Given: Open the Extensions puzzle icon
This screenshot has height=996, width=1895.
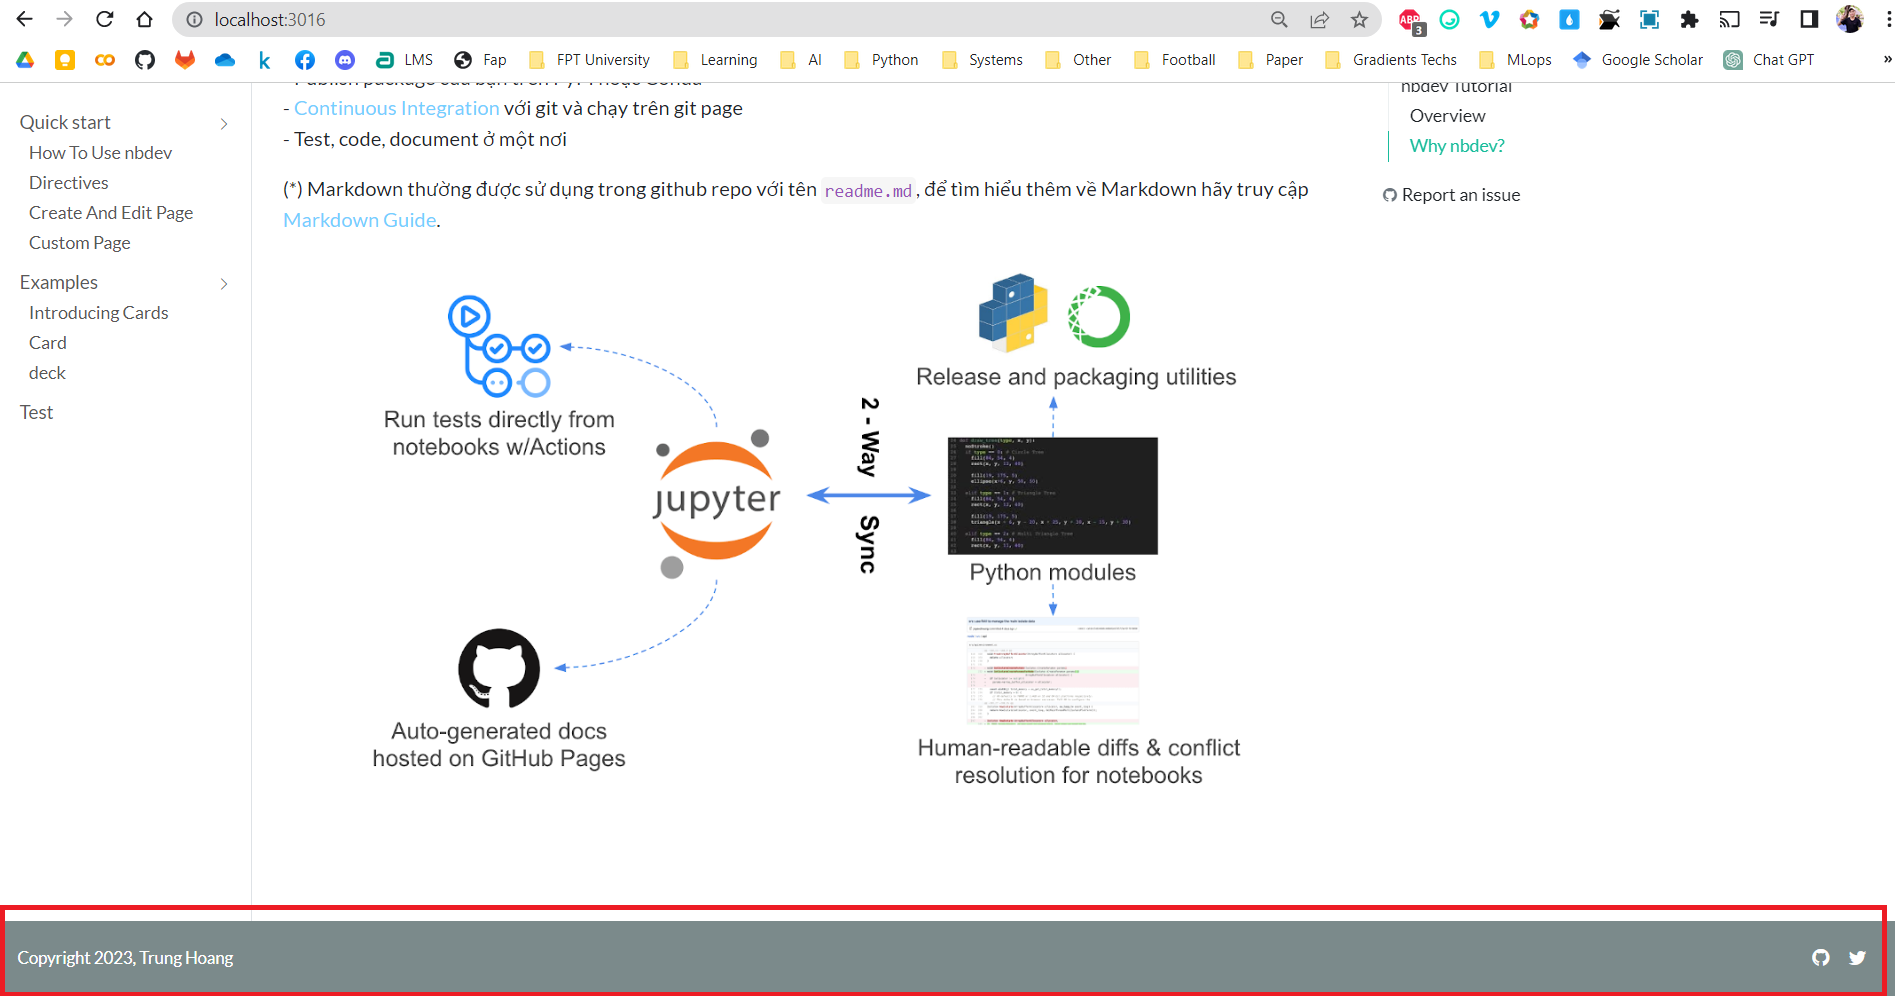Looking at the screenshot, I should point(1689,19).
